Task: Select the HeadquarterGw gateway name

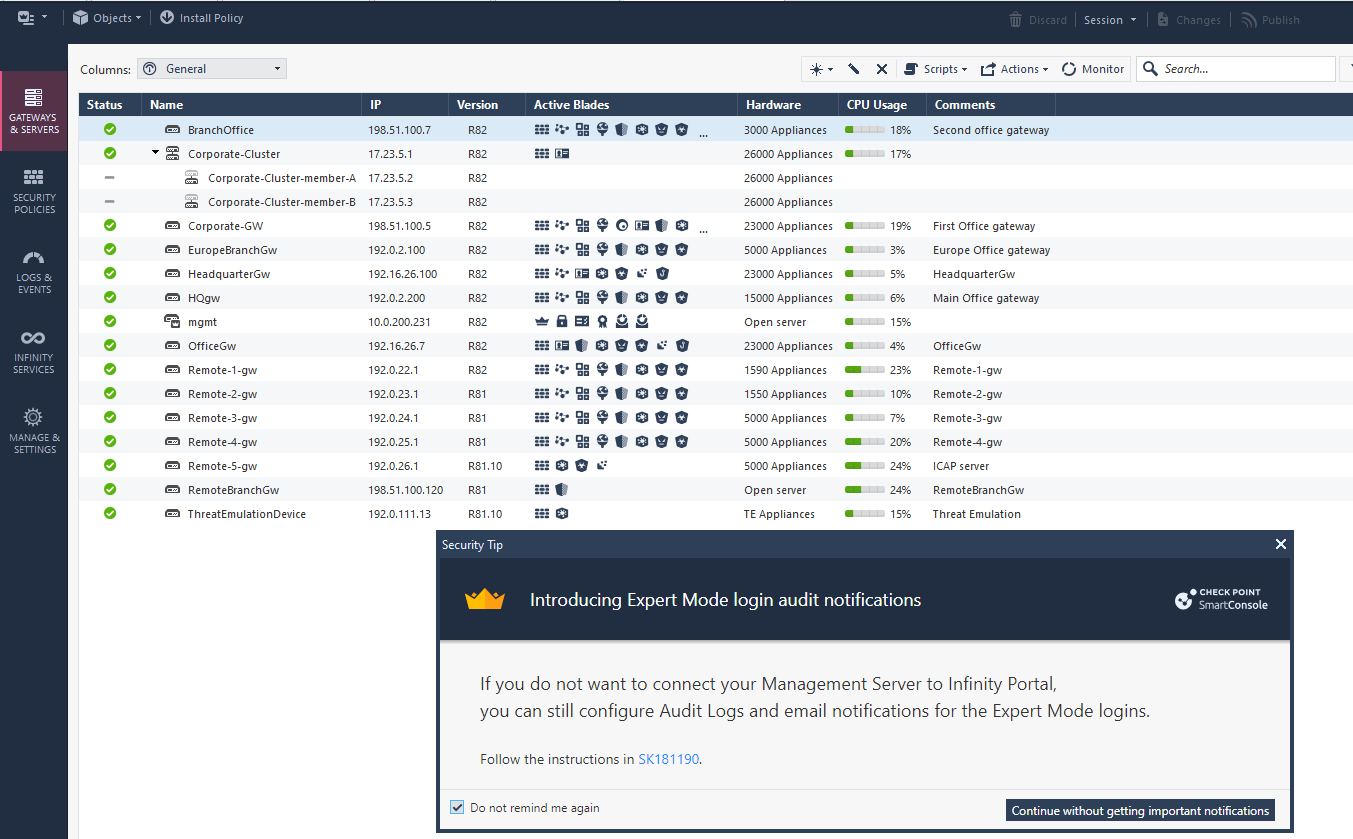Action: tap(229, 274)
